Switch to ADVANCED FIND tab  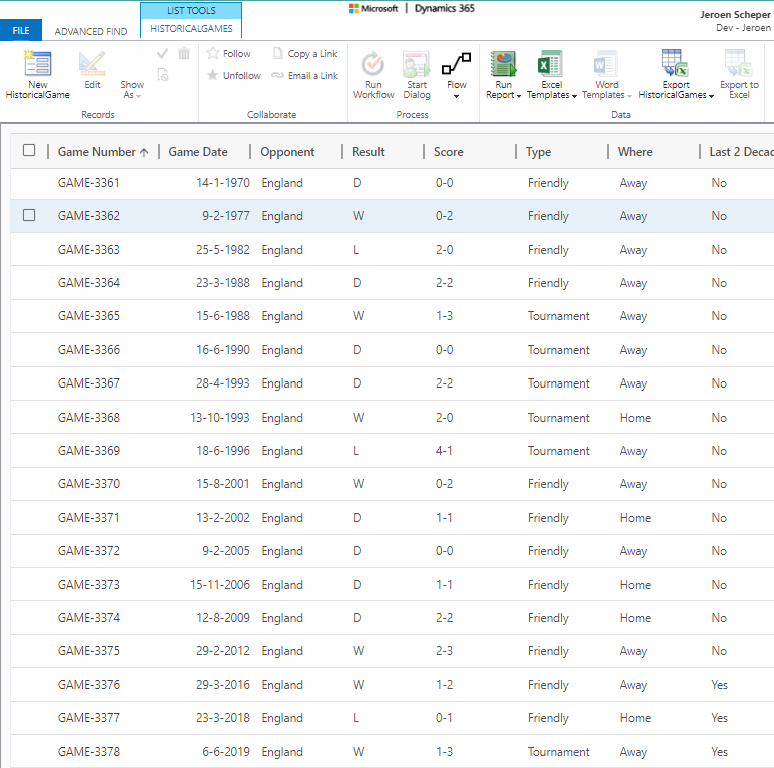tap(91, 32)
